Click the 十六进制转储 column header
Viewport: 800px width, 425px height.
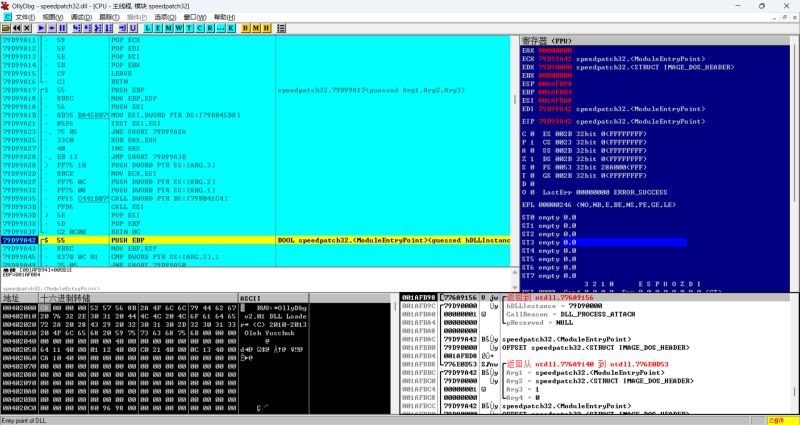coord(139,298)
